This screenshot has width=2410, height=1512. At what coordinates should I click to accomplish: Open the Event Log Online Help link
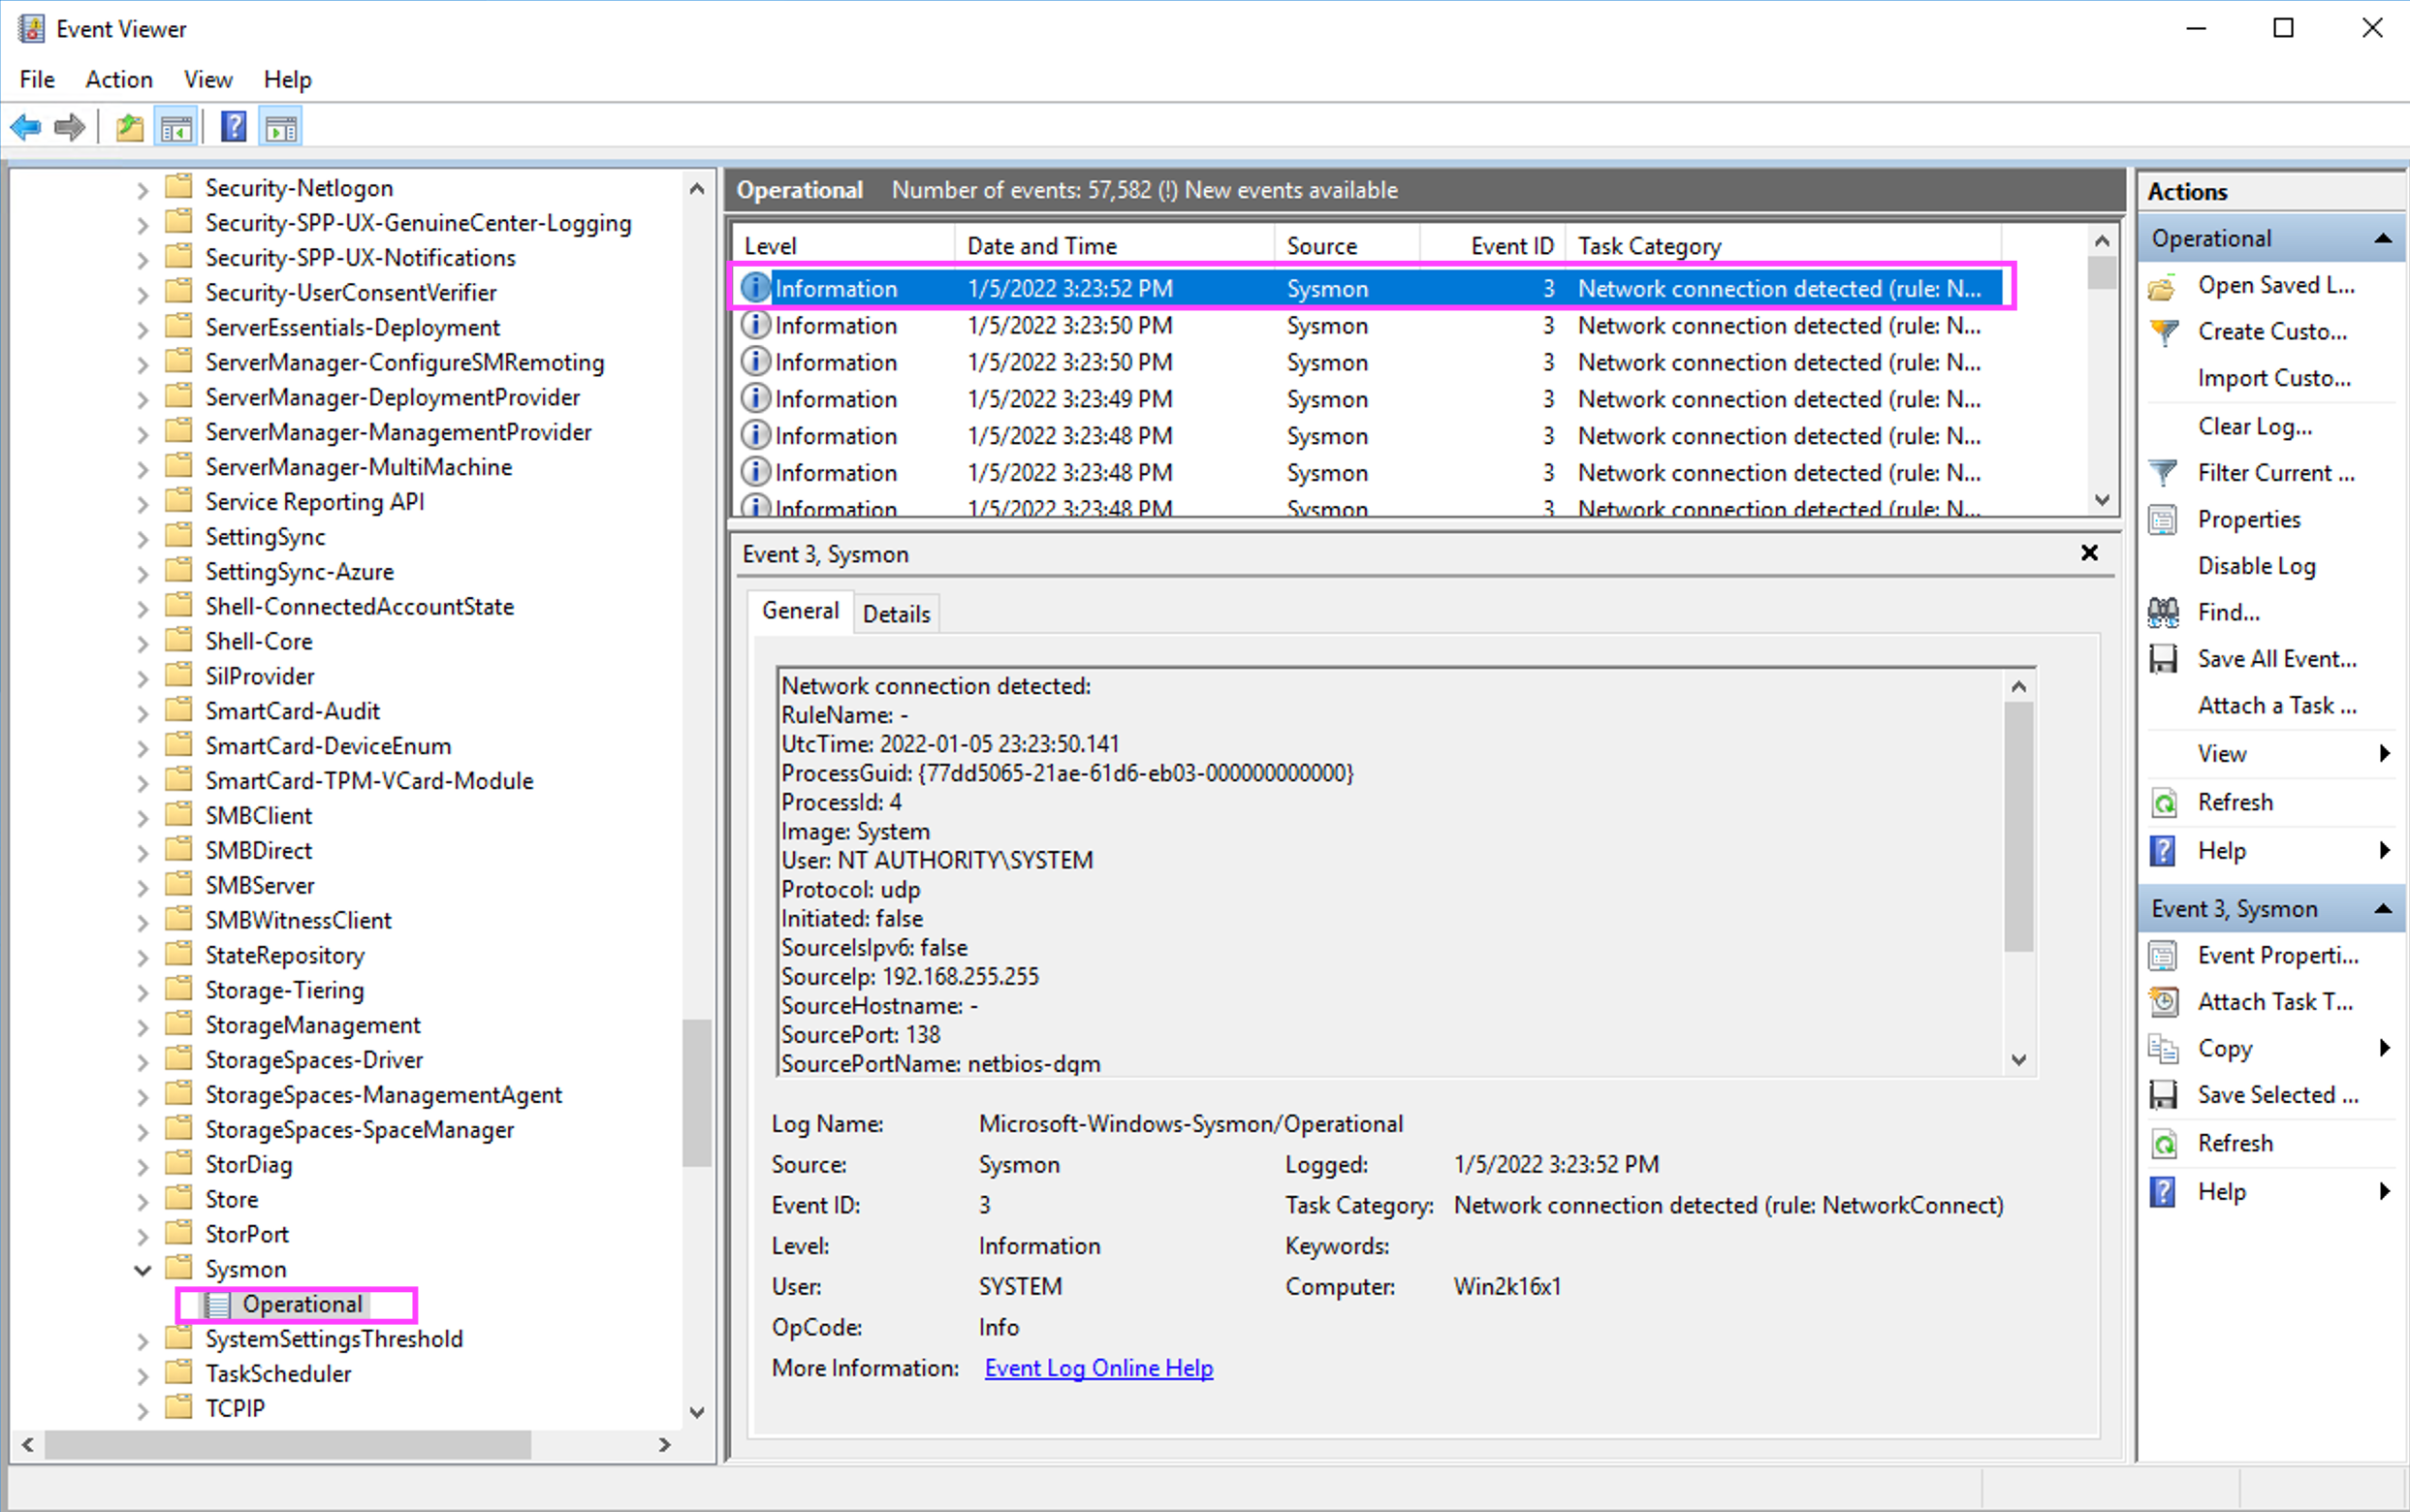coord(1098,1367)
